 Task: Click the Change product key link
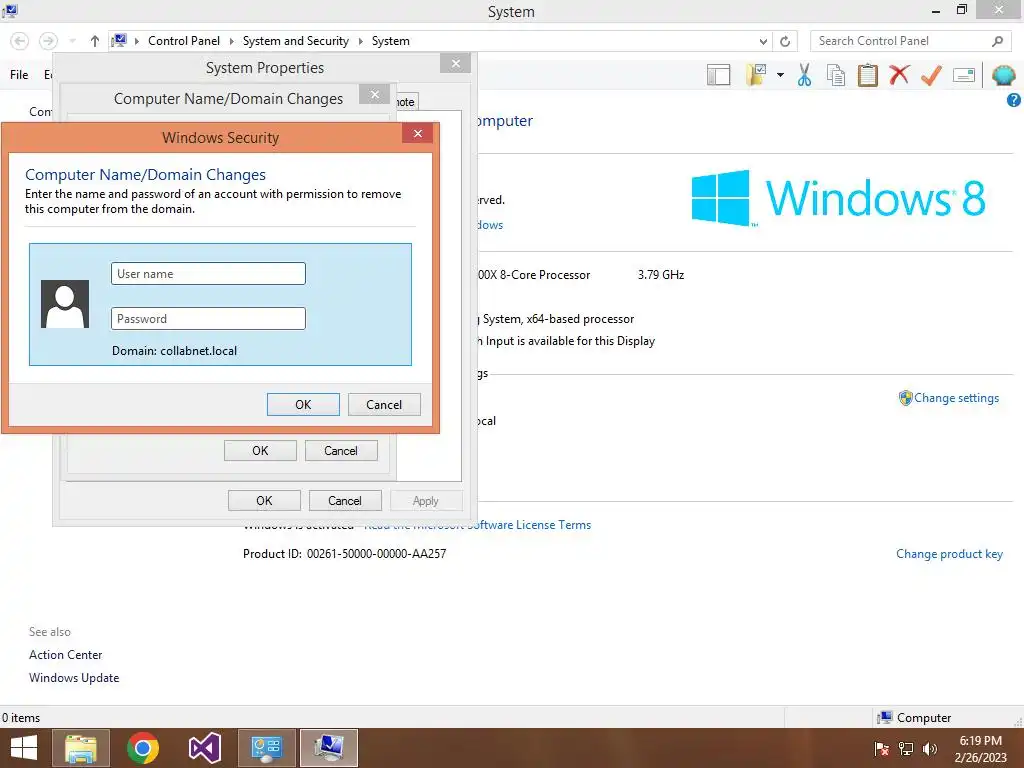click(x=949, y=554)
